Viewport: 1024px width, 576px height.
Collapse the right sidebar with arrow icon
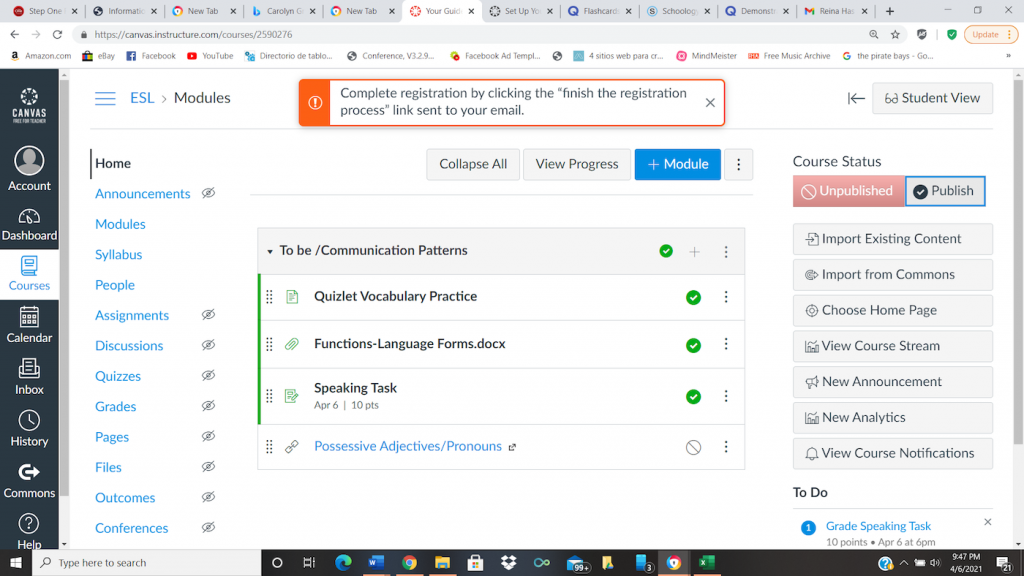click(x=855, y=98)
